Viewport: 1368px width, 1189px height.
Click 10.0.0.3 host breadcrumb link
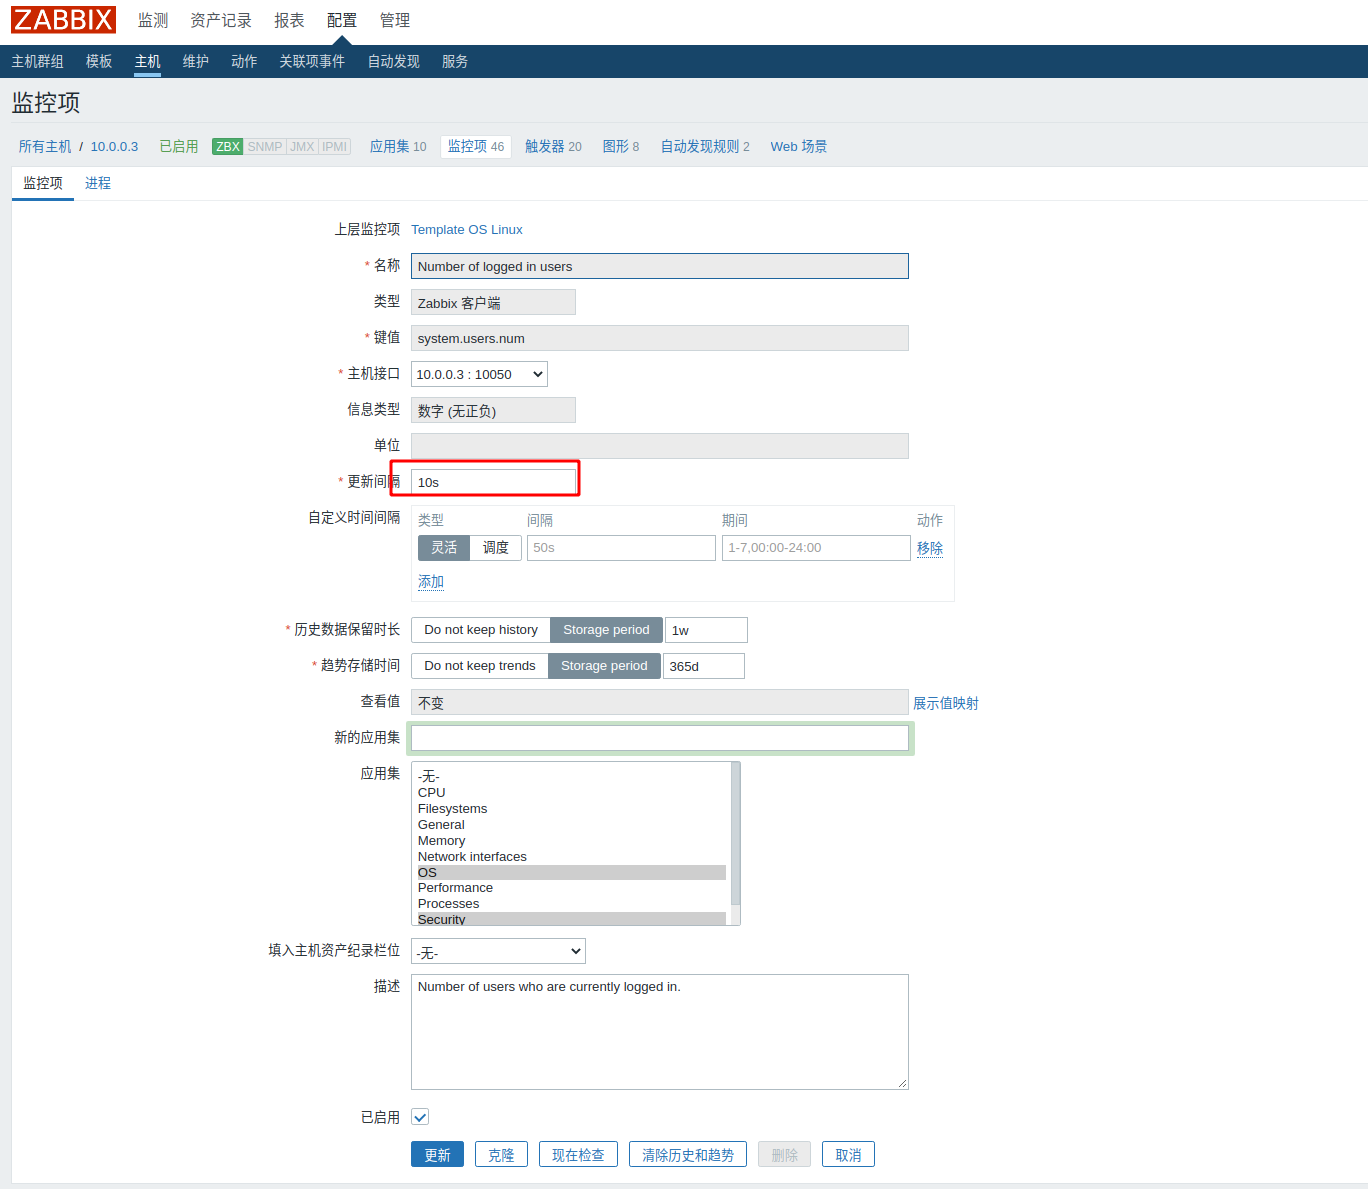pyautogui.click(x=115, y=147)
